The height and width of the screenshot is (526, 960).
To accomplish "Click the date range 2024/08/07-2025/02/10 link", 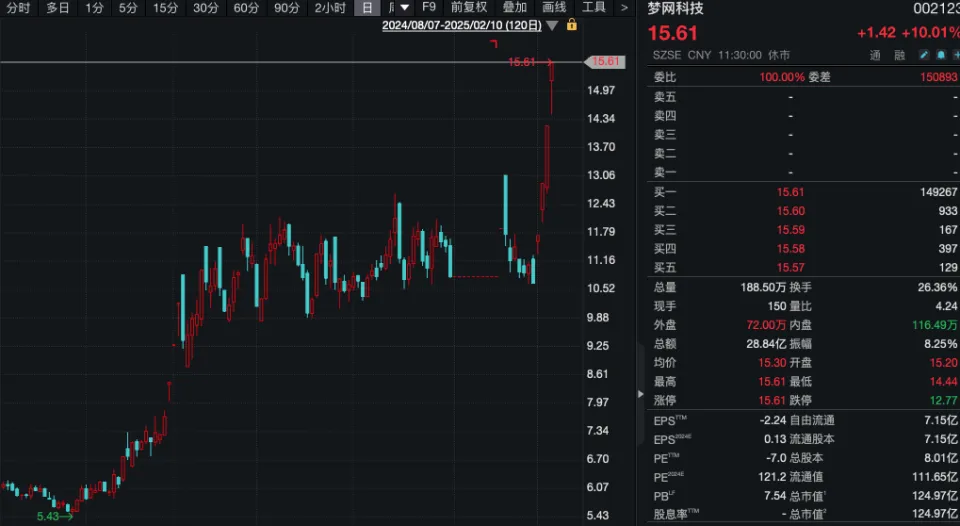I will tap(462, 26).
